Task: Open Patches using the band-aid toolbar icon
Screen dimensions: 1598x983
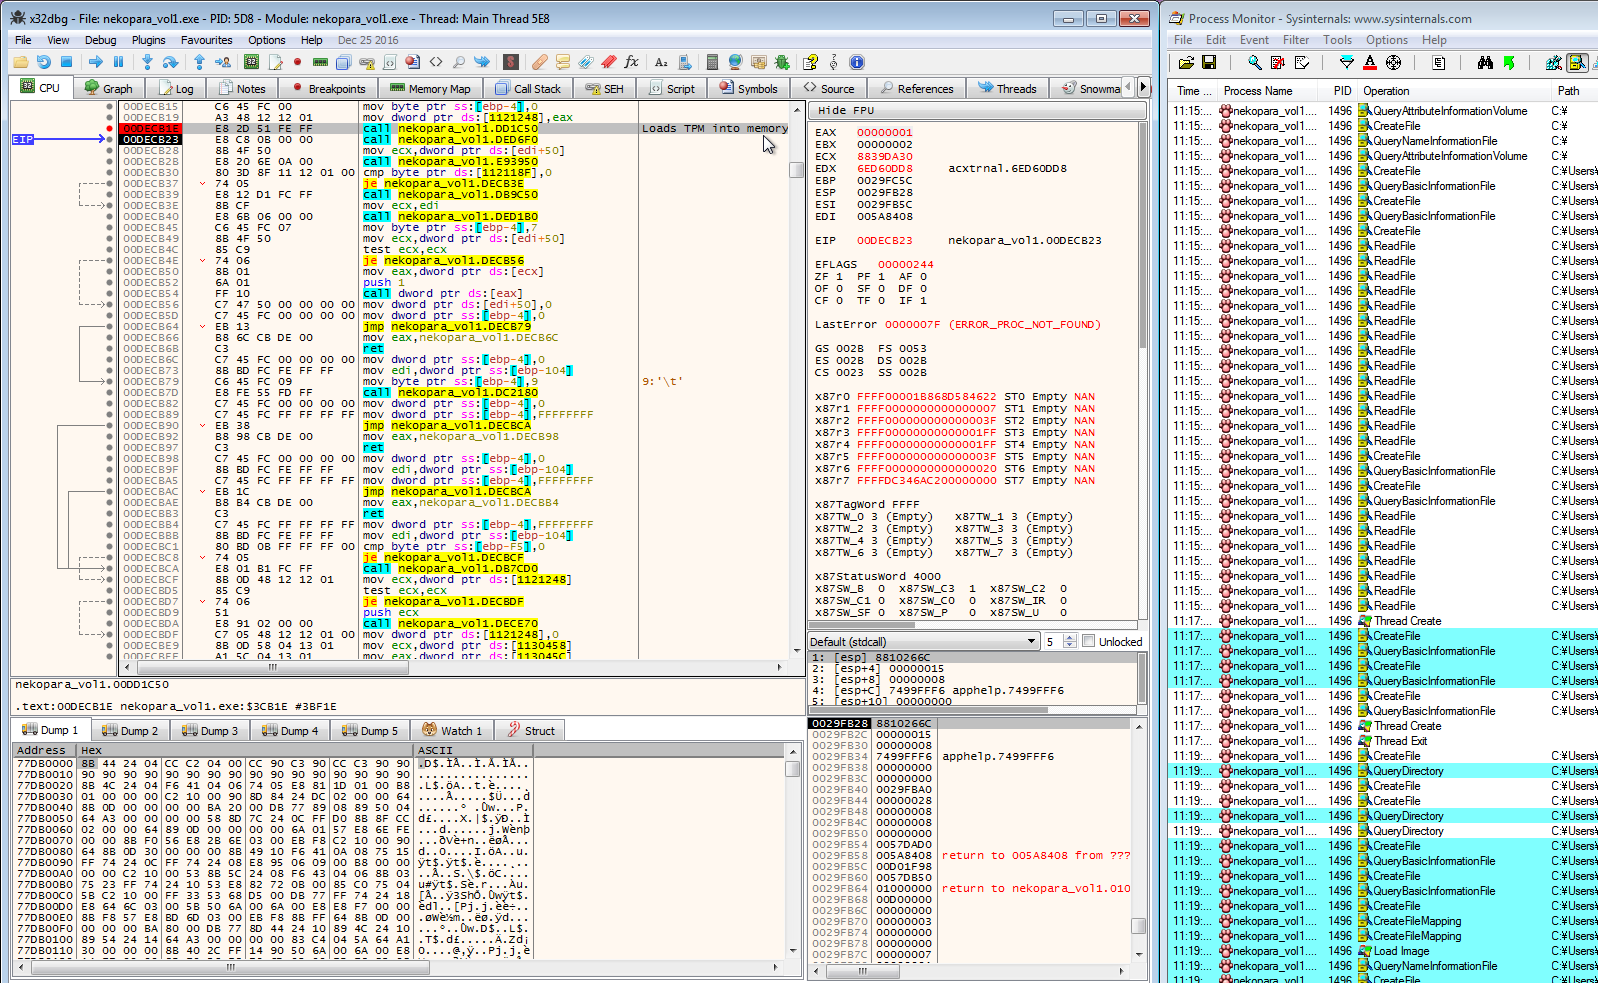Action: [540, 62]
